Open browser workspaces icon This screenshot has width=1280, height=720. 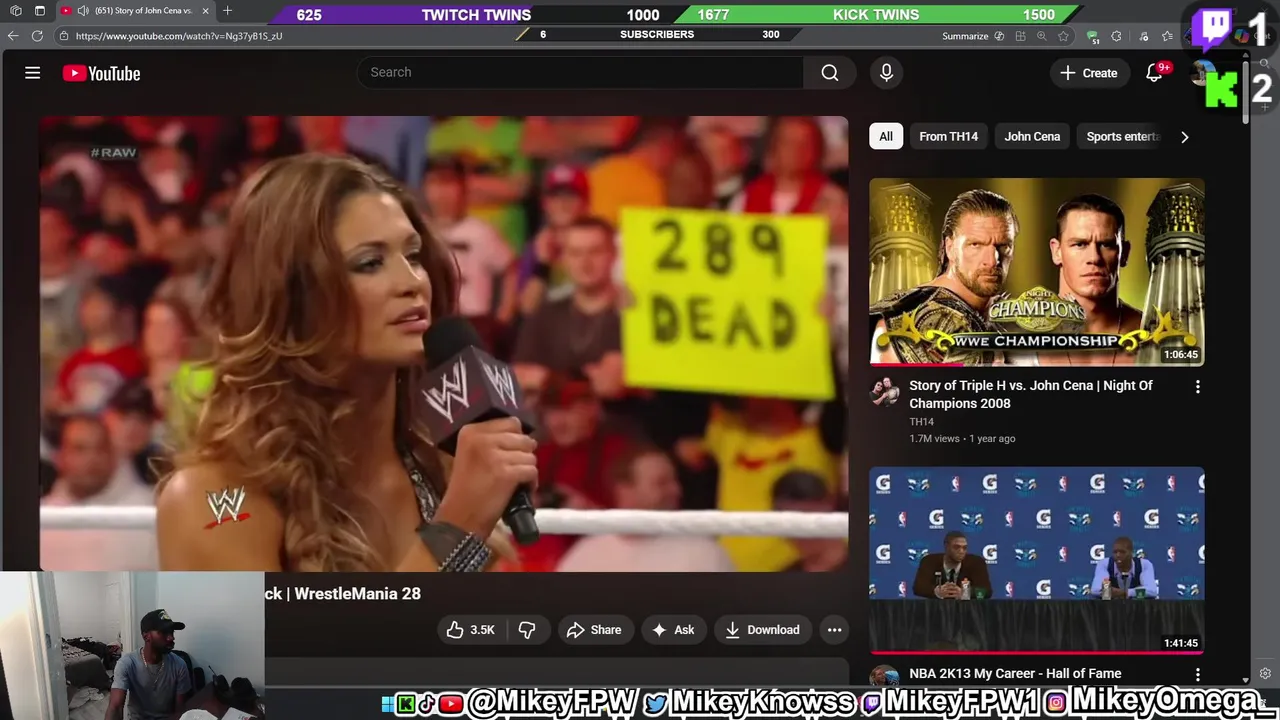pos(15,11)
